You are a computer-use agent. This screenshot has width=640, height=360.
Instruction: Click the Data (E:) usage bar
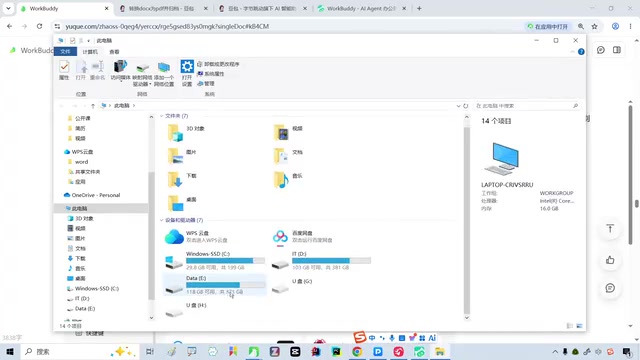click(x=225, y=284)
